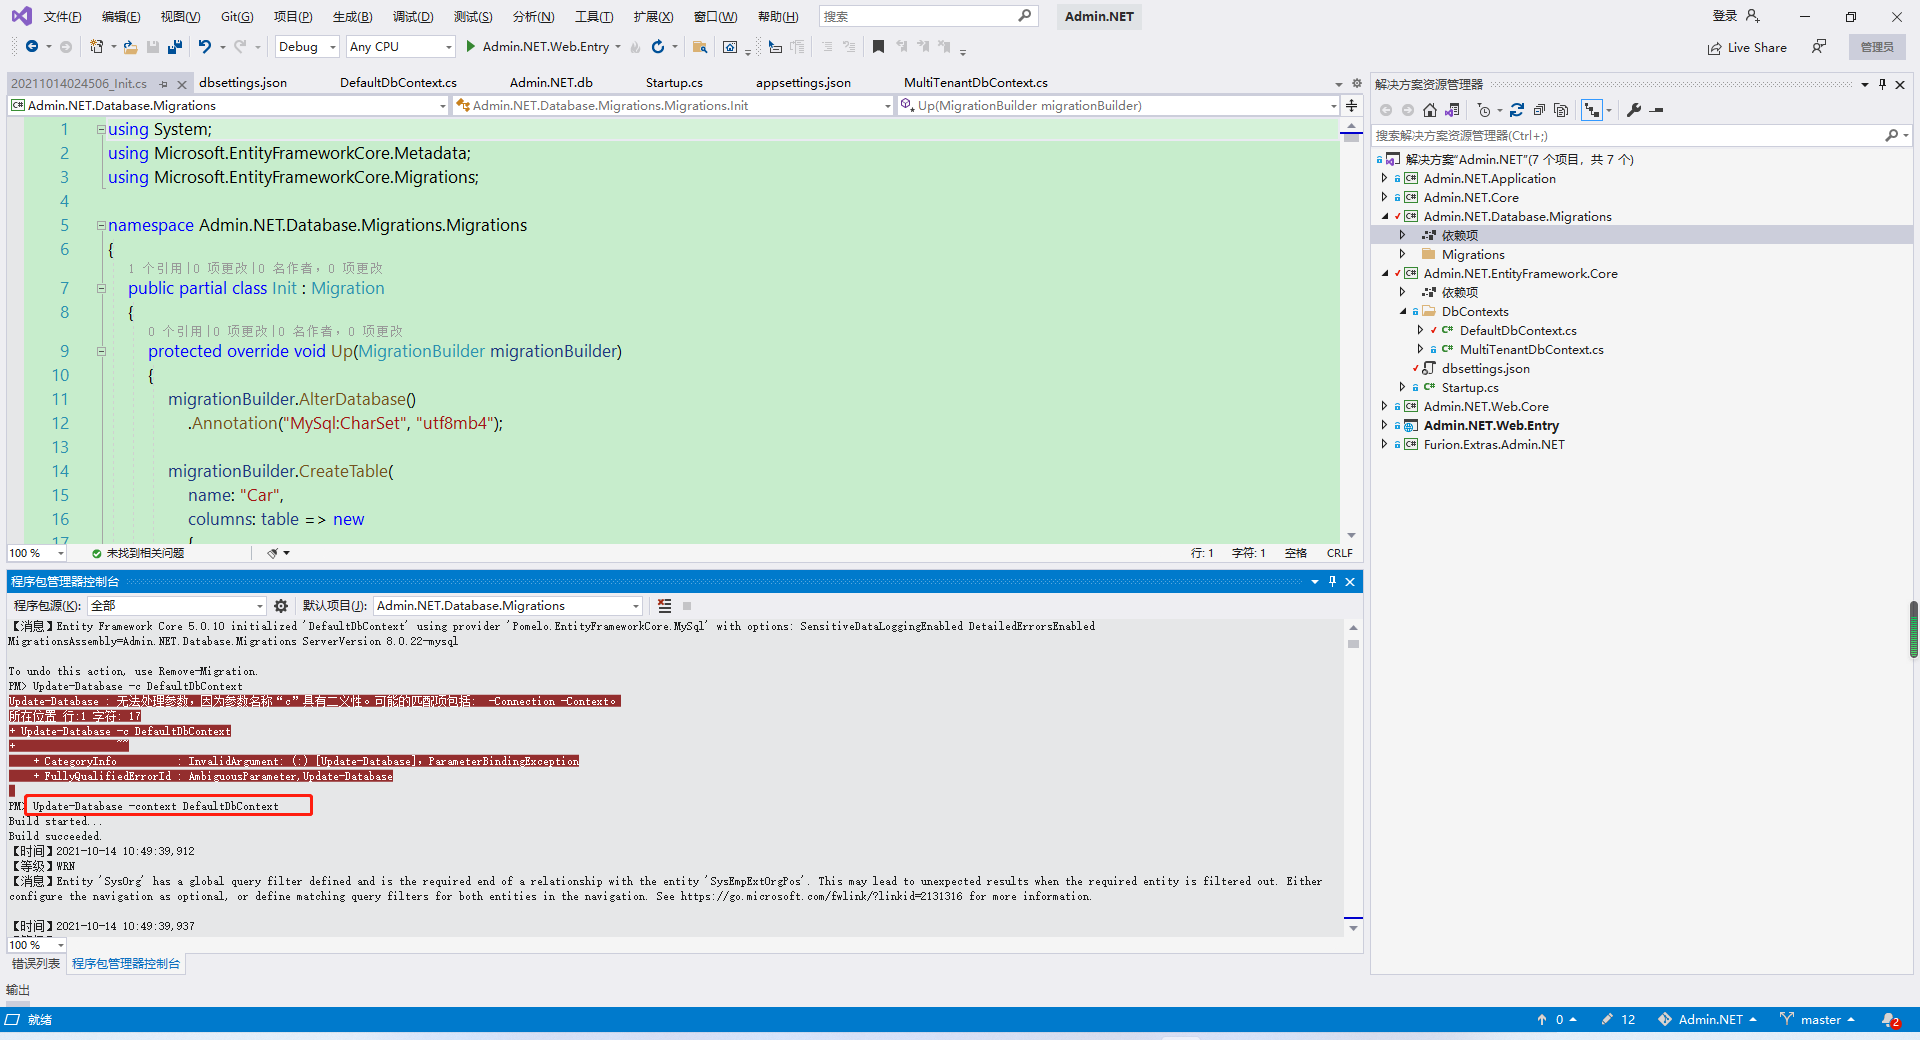The height and width of the screenshot is (1040, 1920).
Task: Open the Any CPU platform dropdown
Action: tap(450, 46)
